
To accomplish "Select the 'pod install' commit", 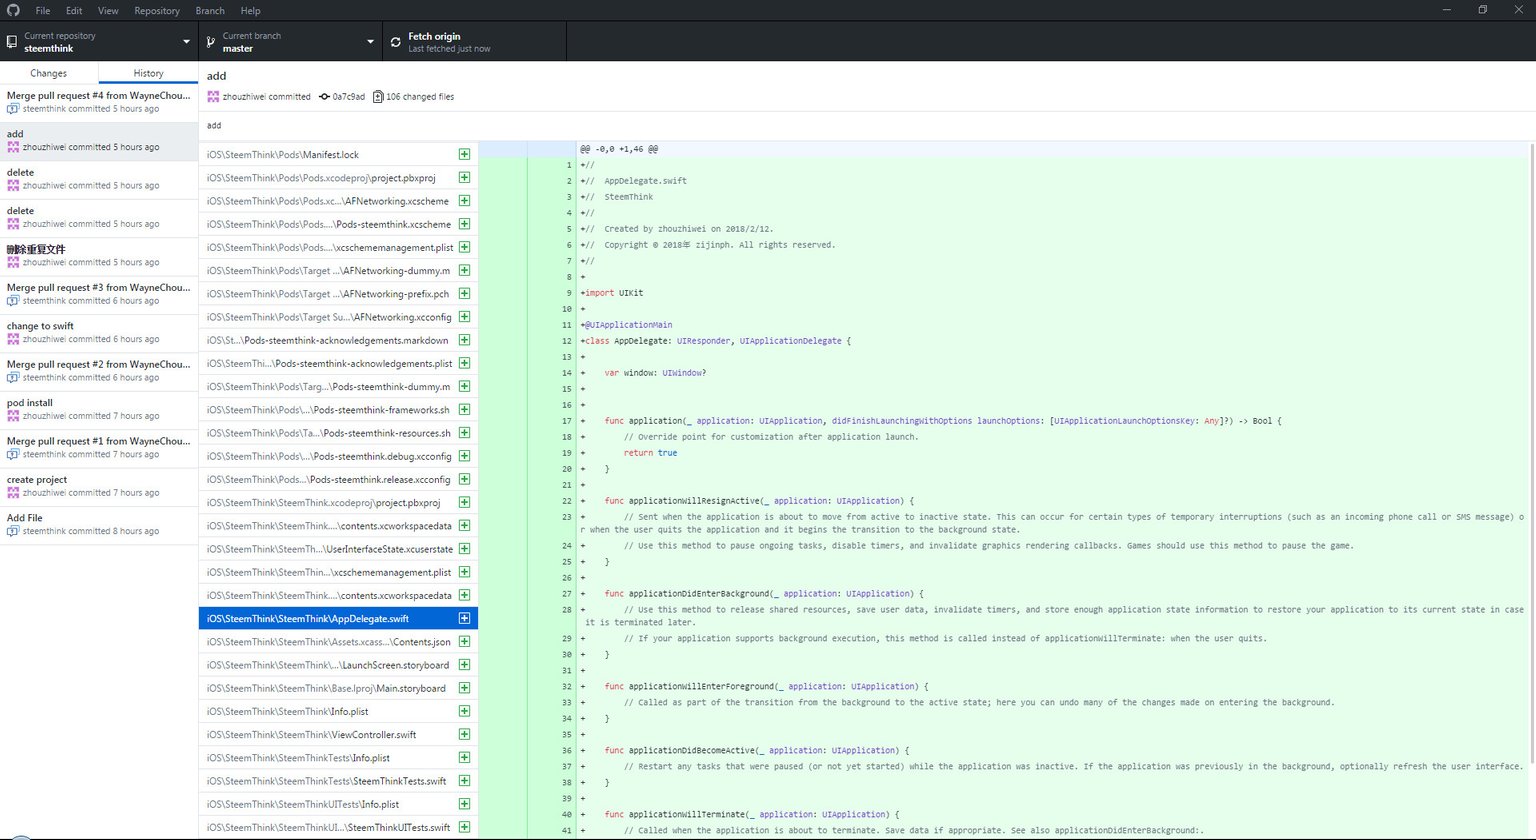I will [99, 409].
